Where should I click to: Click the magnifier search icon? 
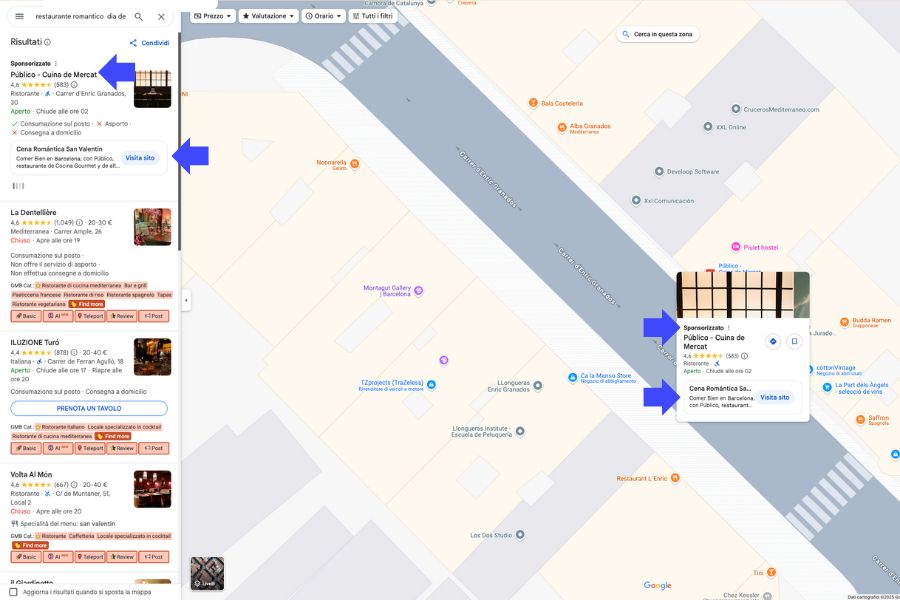click(x=139, y=17)
